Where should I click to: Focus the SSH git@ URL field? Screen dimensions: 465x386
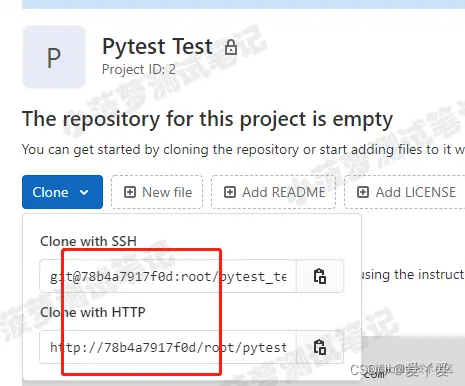pos(168,276)
